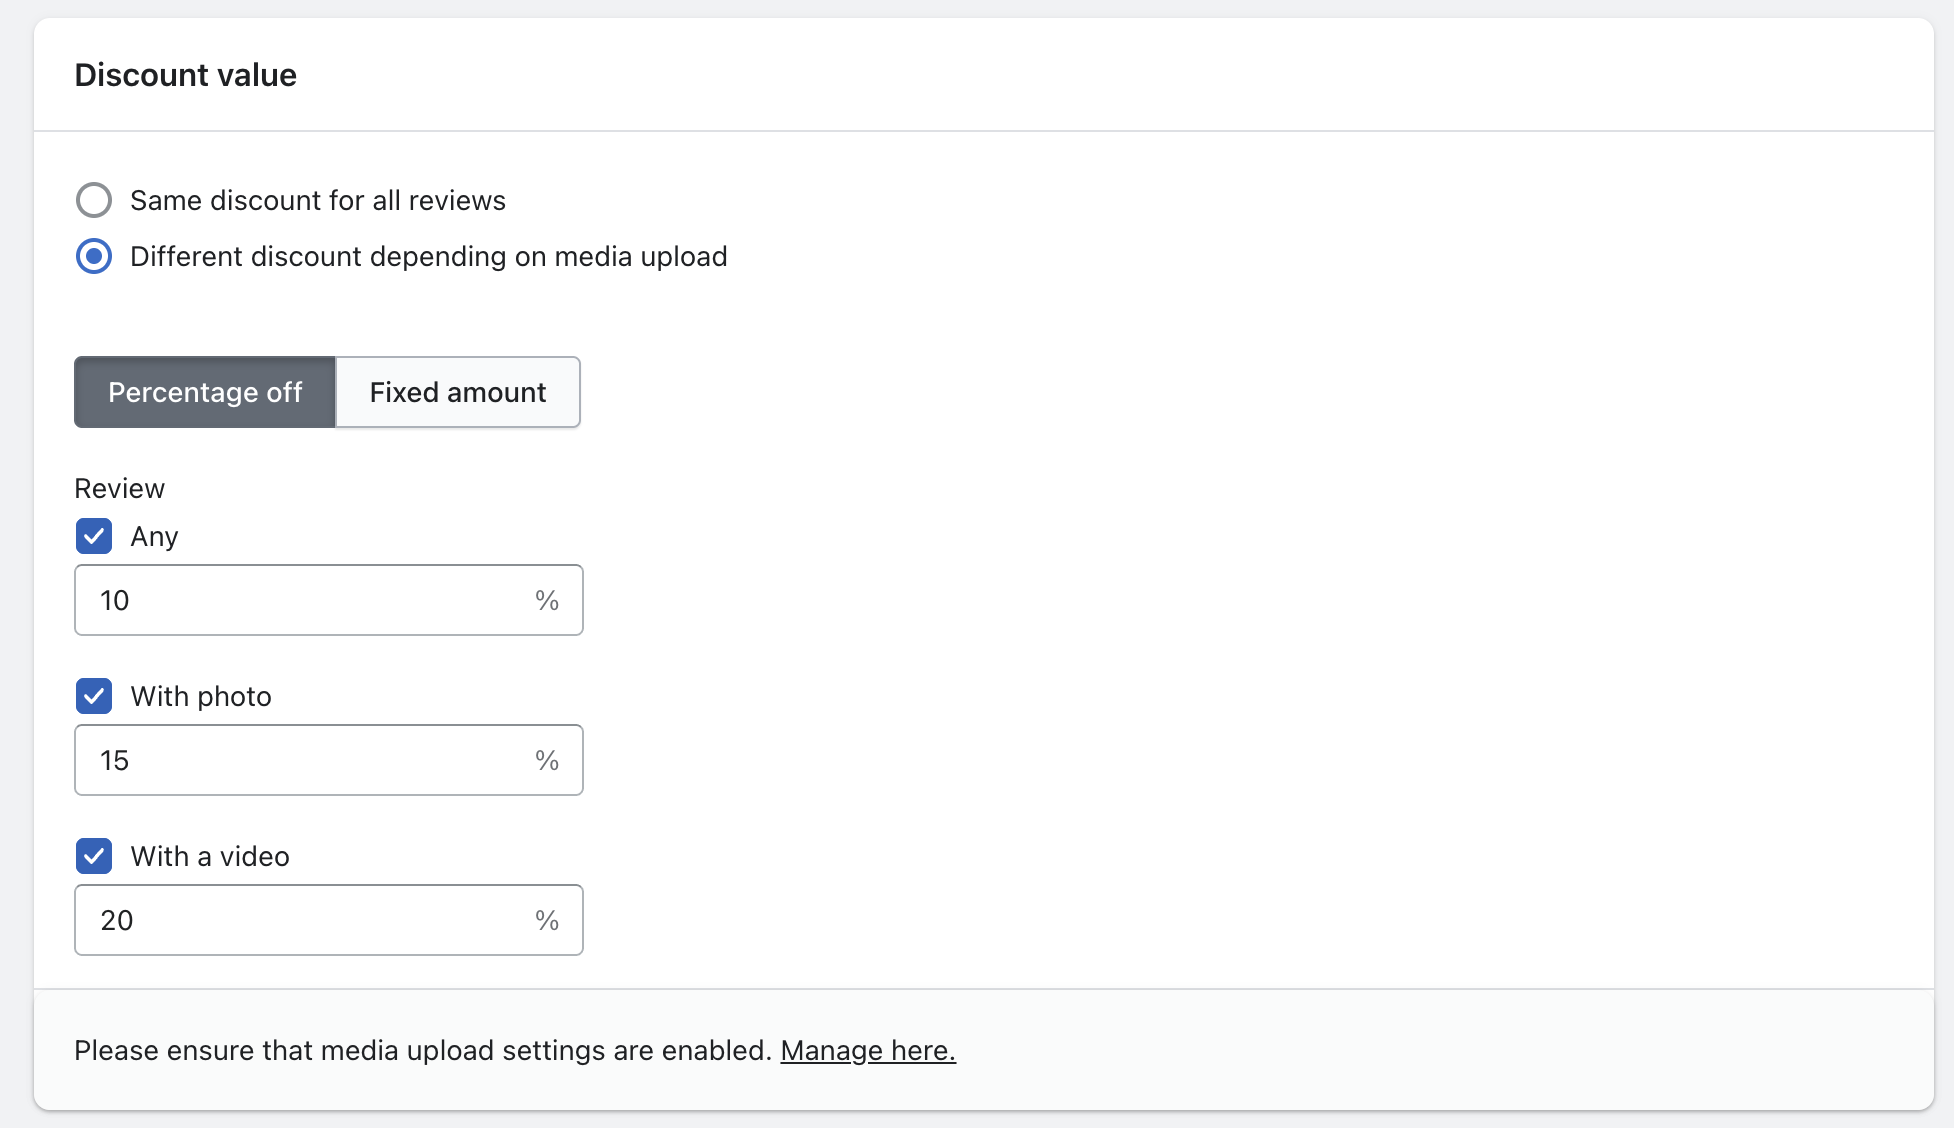1954x1128 pixels.
Task: Click the percent symbol in the Any field
Action: click(x=547, y=600)
